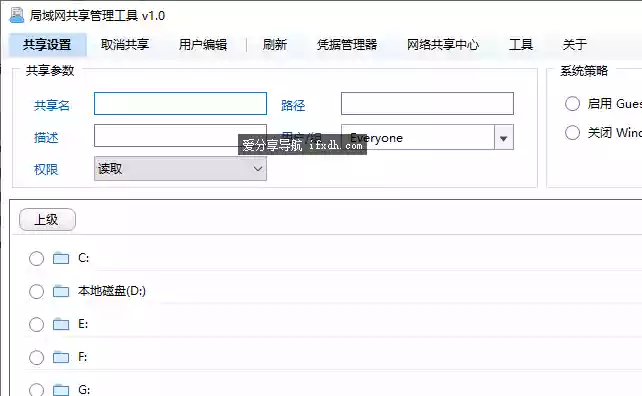Viewport: 642px width, 396px height.
Task: Click the Everyone text in user combo box
Action: click(376, 138)
